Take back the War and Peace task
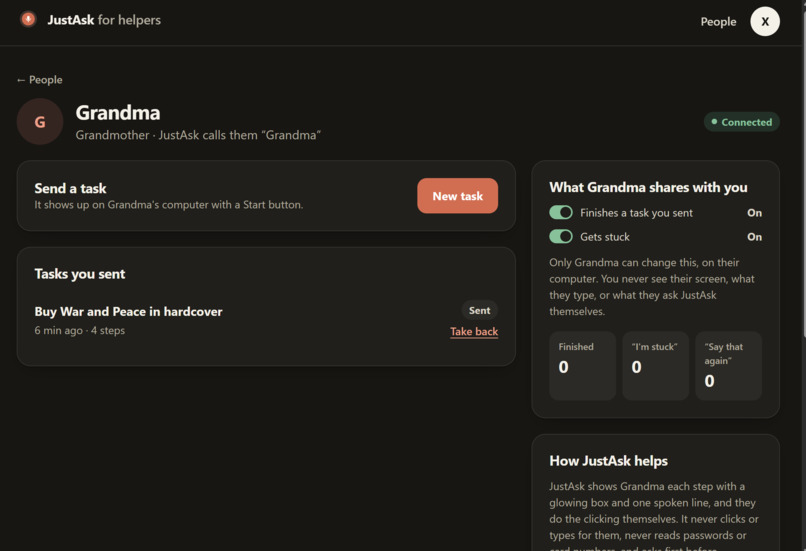The image size is (806, 551). [474, 332]
